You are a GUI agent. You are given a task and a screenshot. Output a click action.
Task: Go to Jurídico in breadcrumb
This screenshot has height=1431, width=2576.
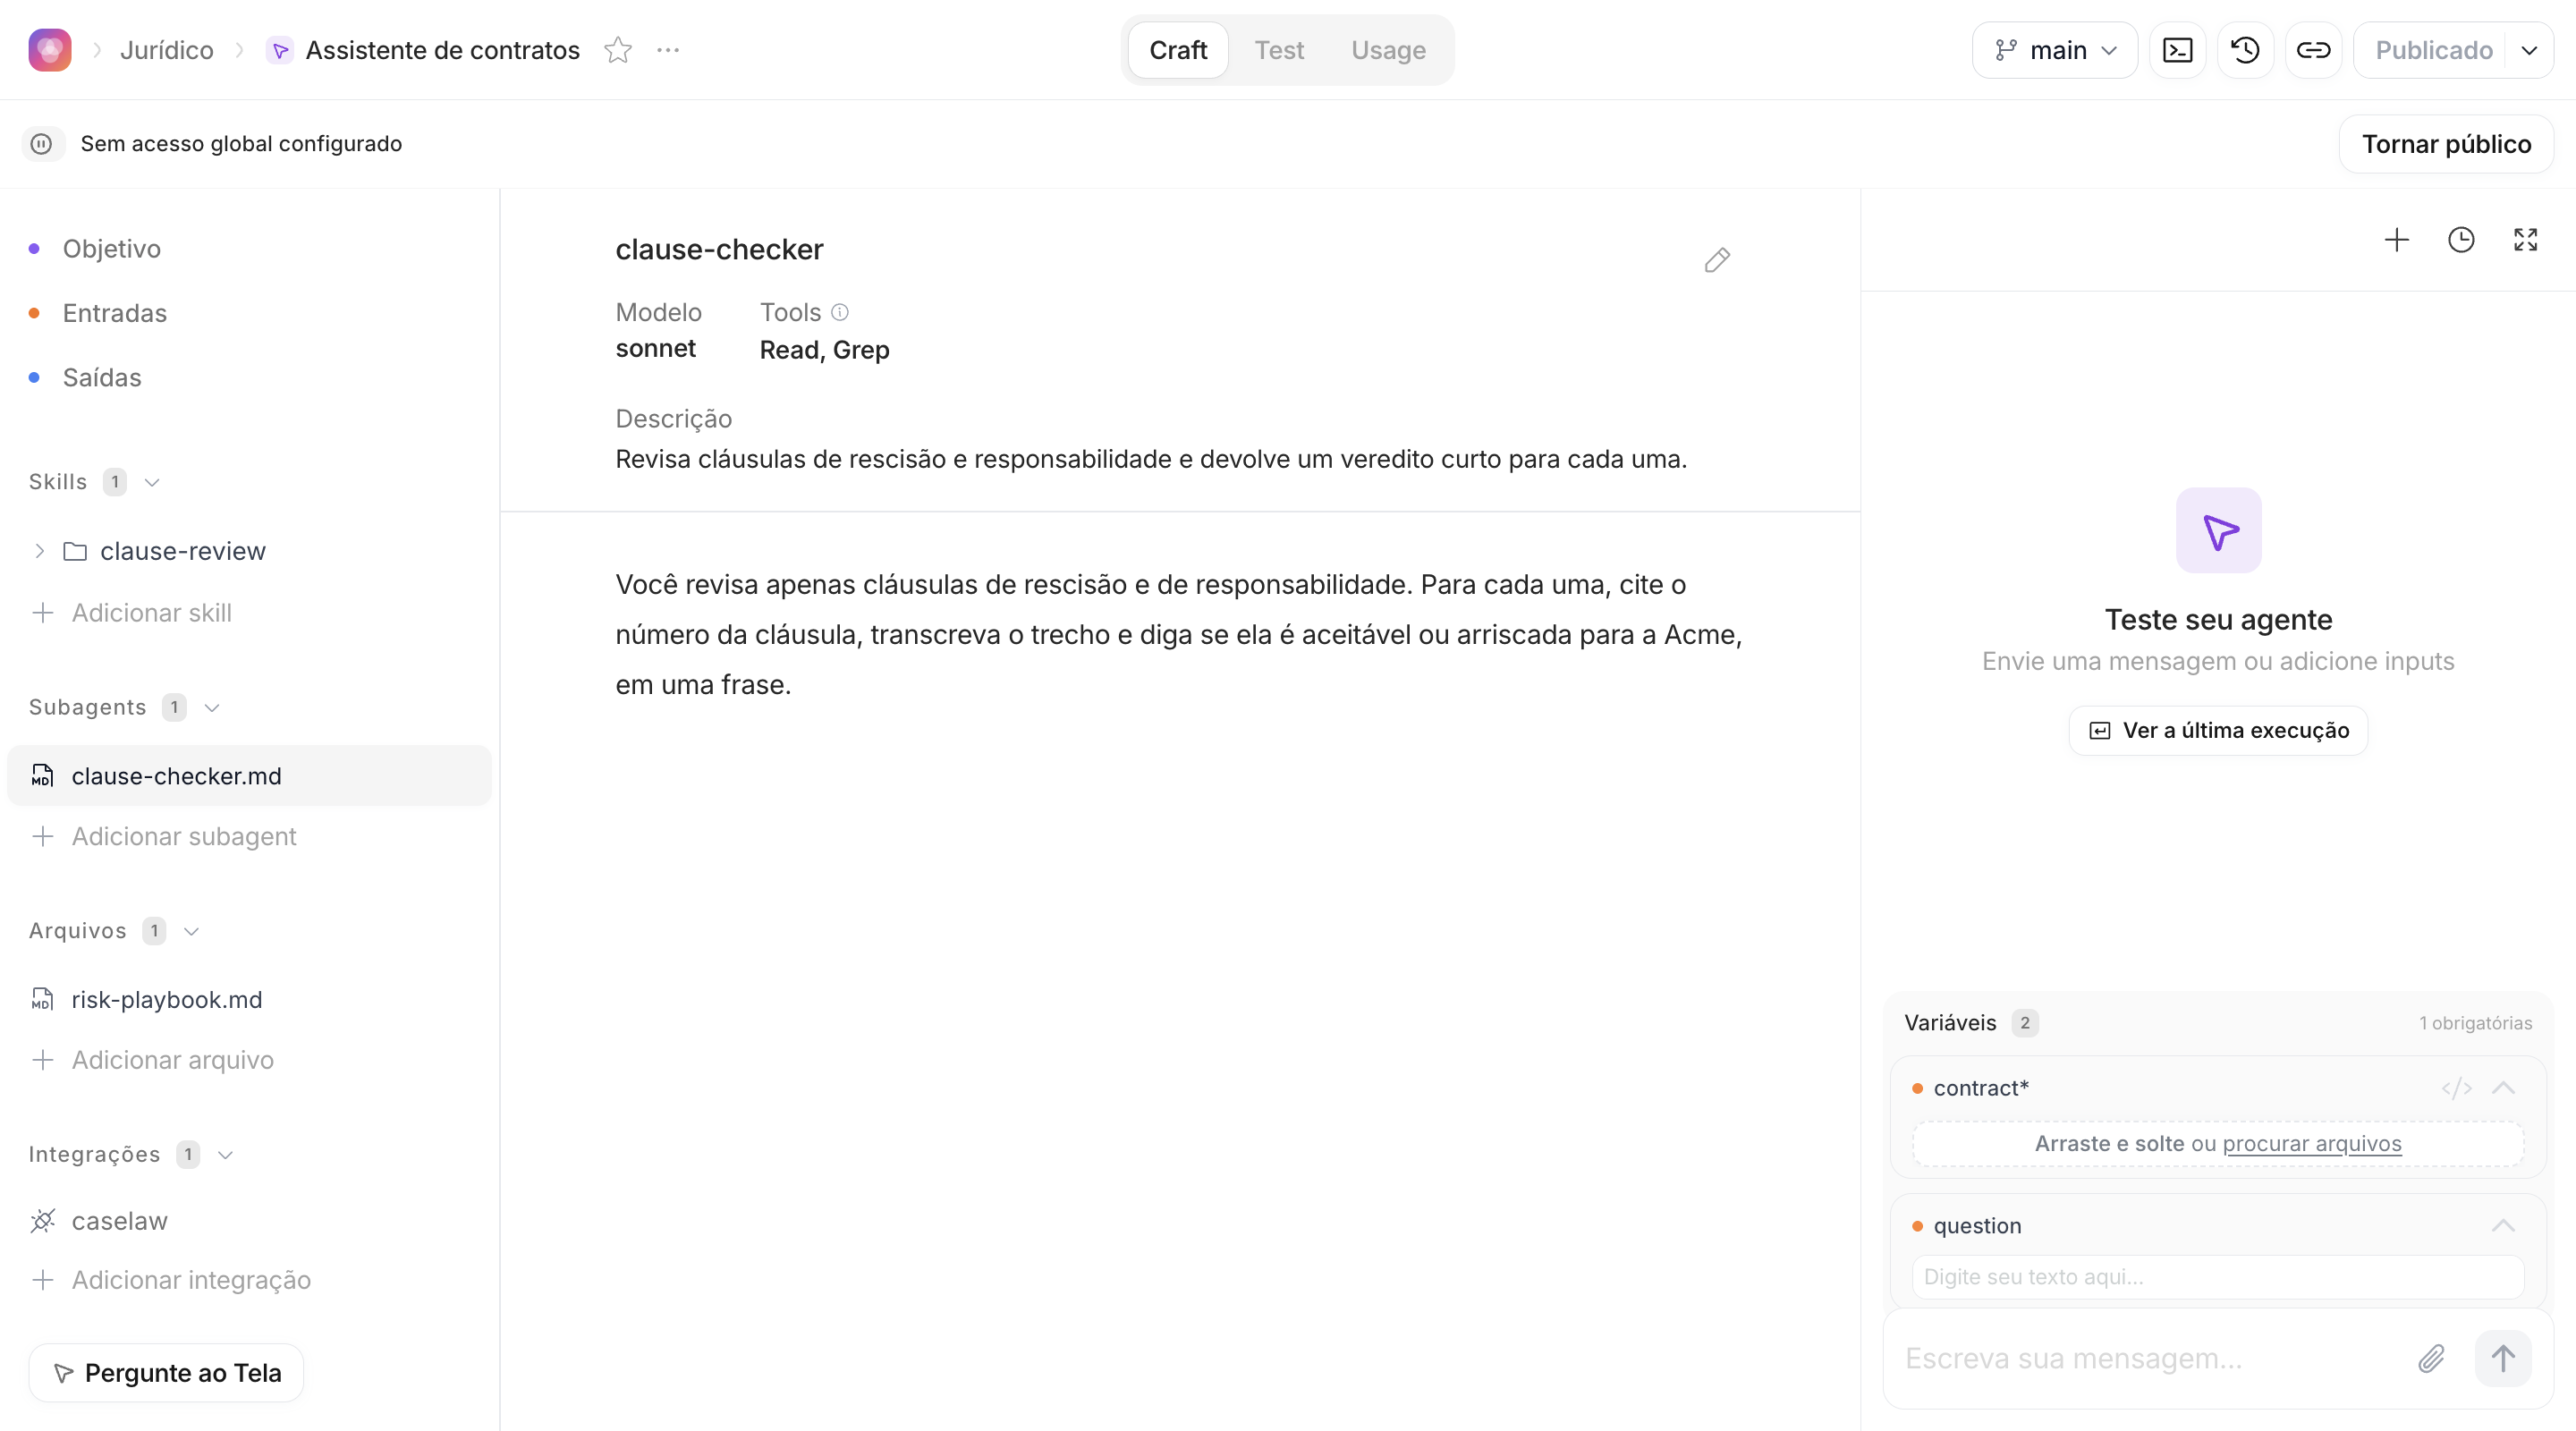[166, 50]
